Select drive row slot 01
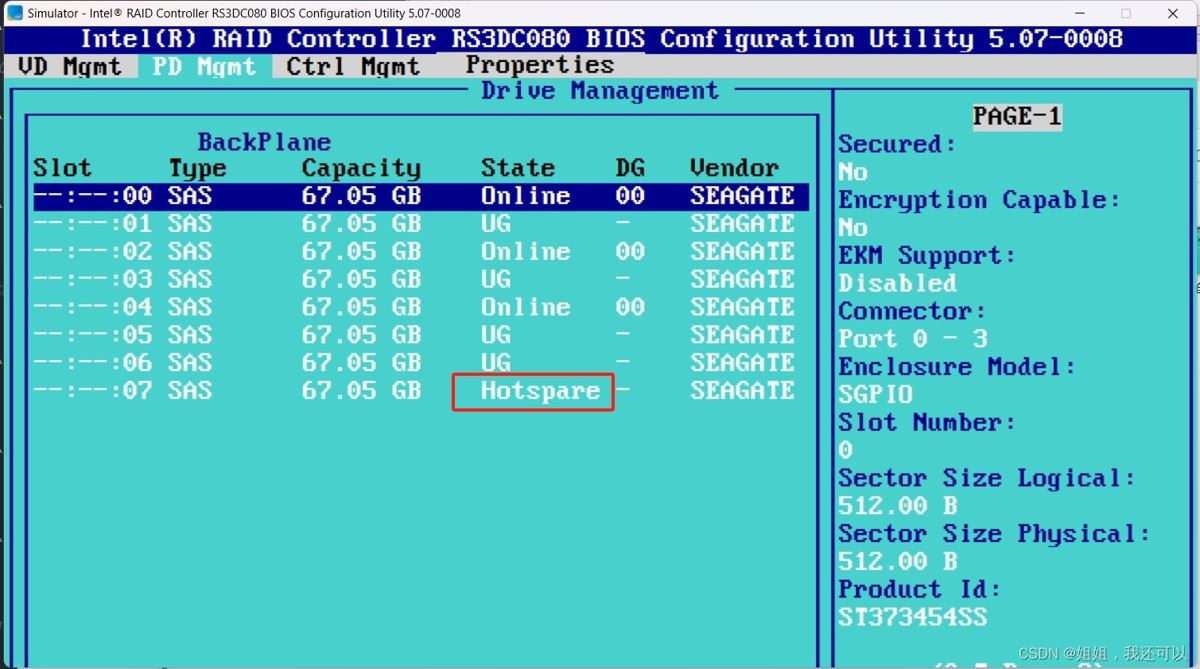The width and height of the screenshot is (1200, 669). click(x=420, y=224)
